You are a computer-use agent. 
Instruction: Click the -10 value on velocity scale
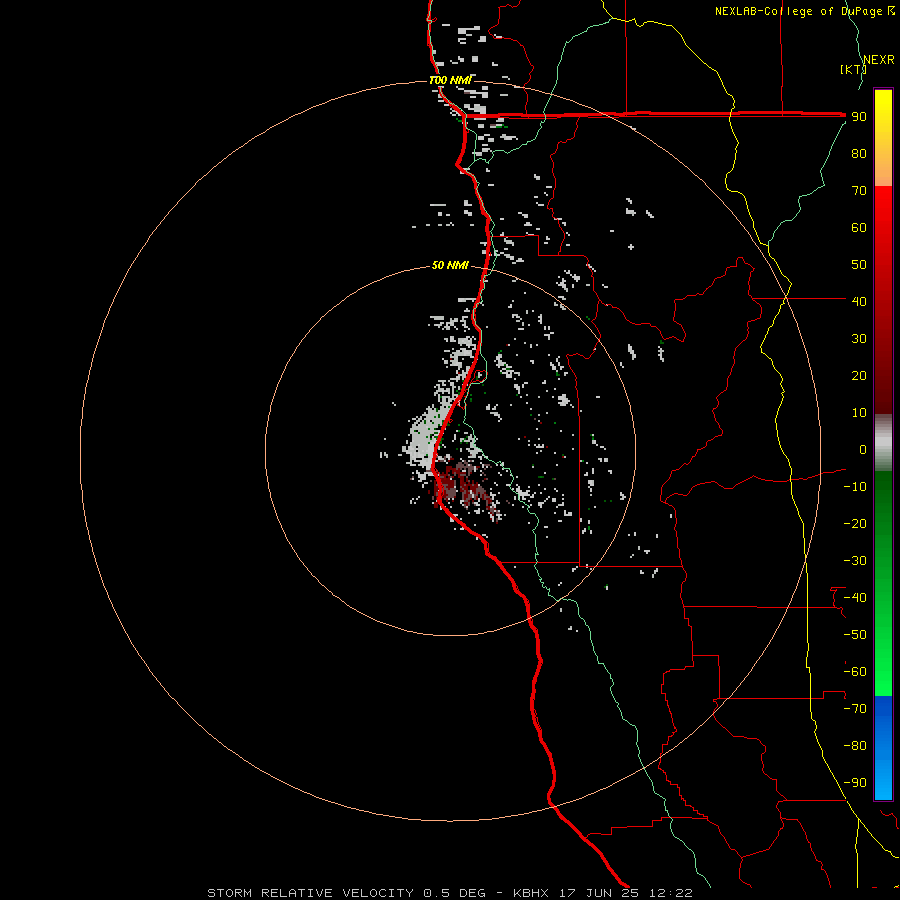click(x=855, y=487)
